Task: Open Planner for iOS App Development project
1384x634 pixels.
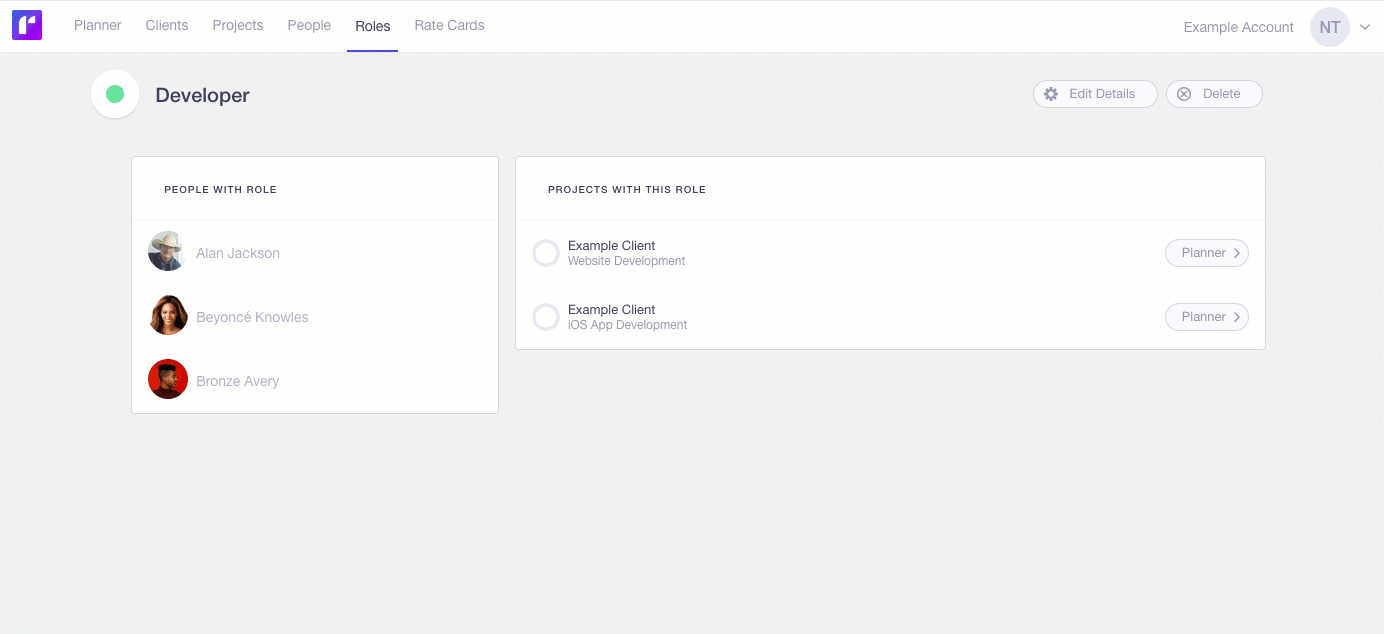Action: [1206, 317]
